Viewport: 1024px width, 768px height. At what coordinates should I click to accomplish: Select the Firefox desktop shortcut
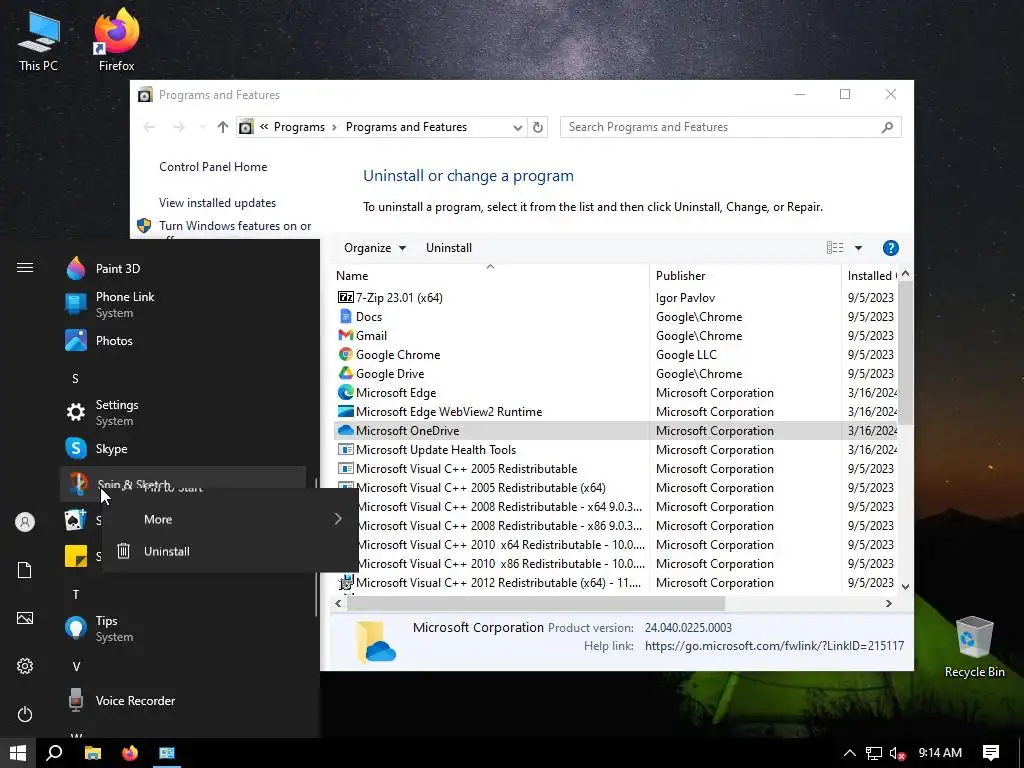coord(116,40)
